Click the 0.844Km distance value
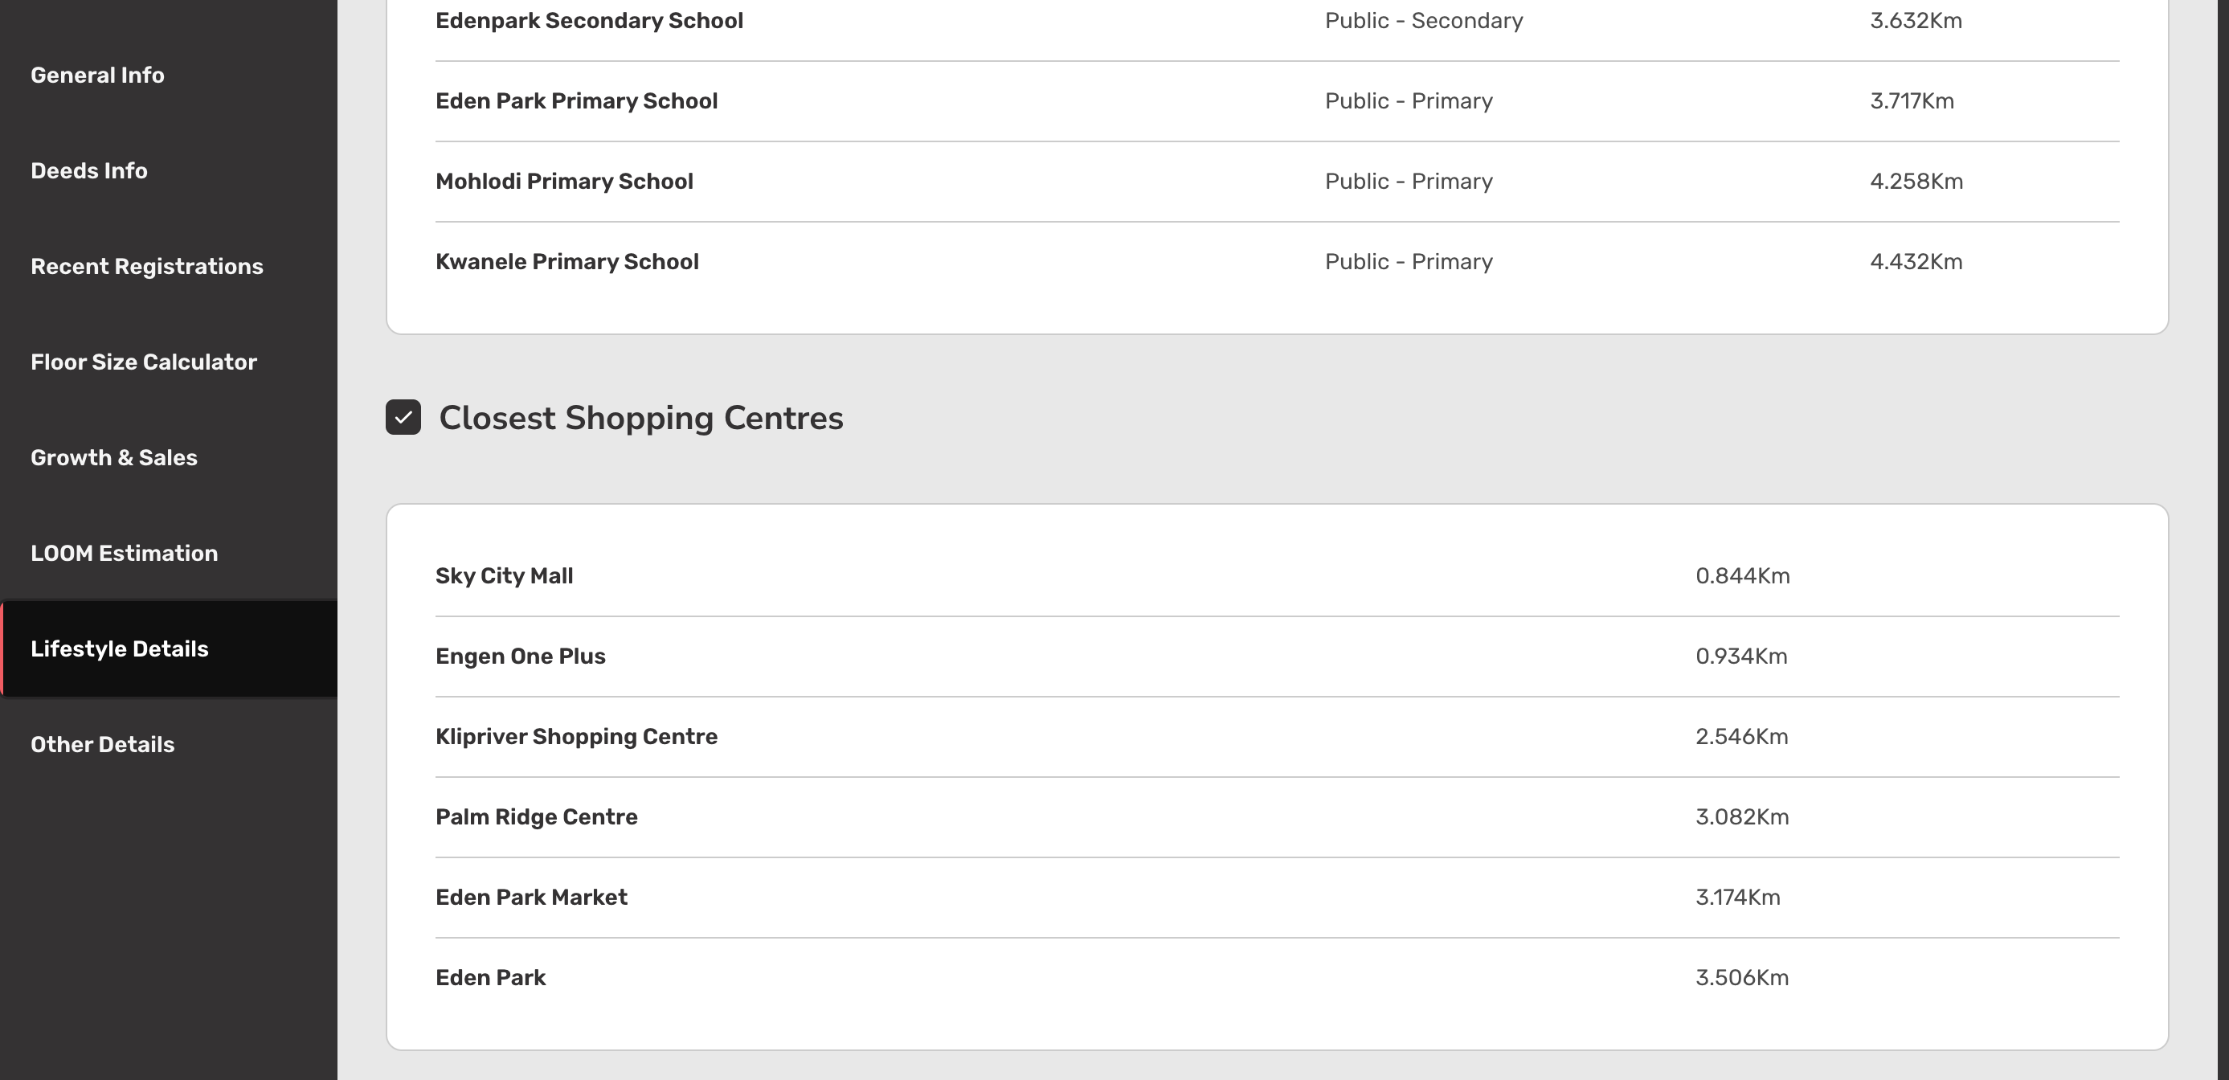This screenshot has height=1080, width=2229. pos(1742,576)
